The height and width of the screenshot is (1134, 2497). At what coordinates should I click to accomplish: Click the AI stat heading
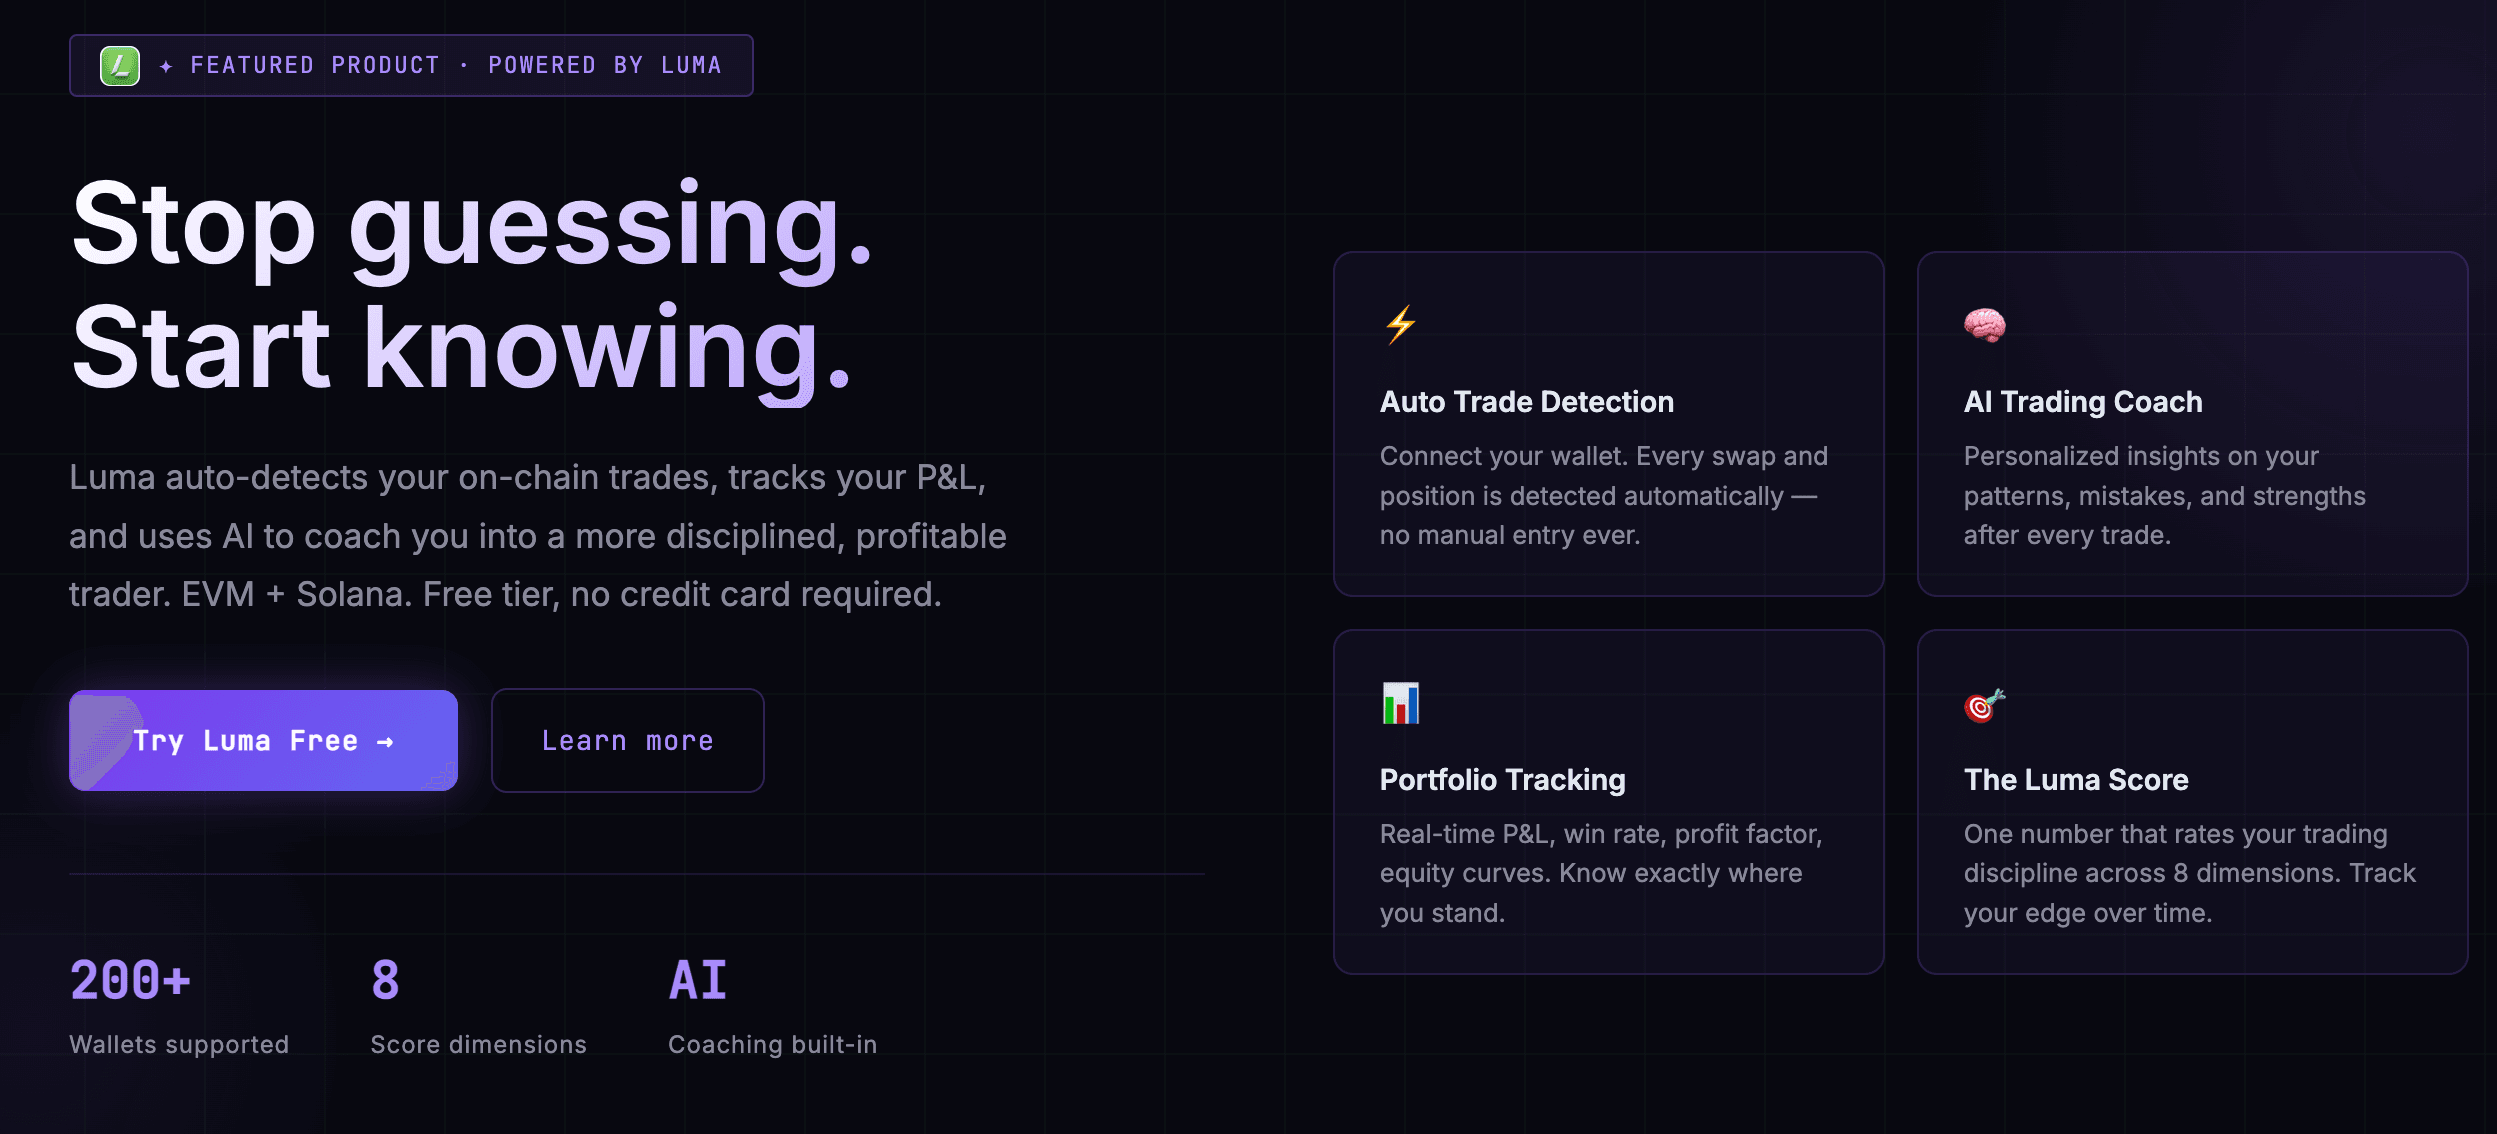698,980
